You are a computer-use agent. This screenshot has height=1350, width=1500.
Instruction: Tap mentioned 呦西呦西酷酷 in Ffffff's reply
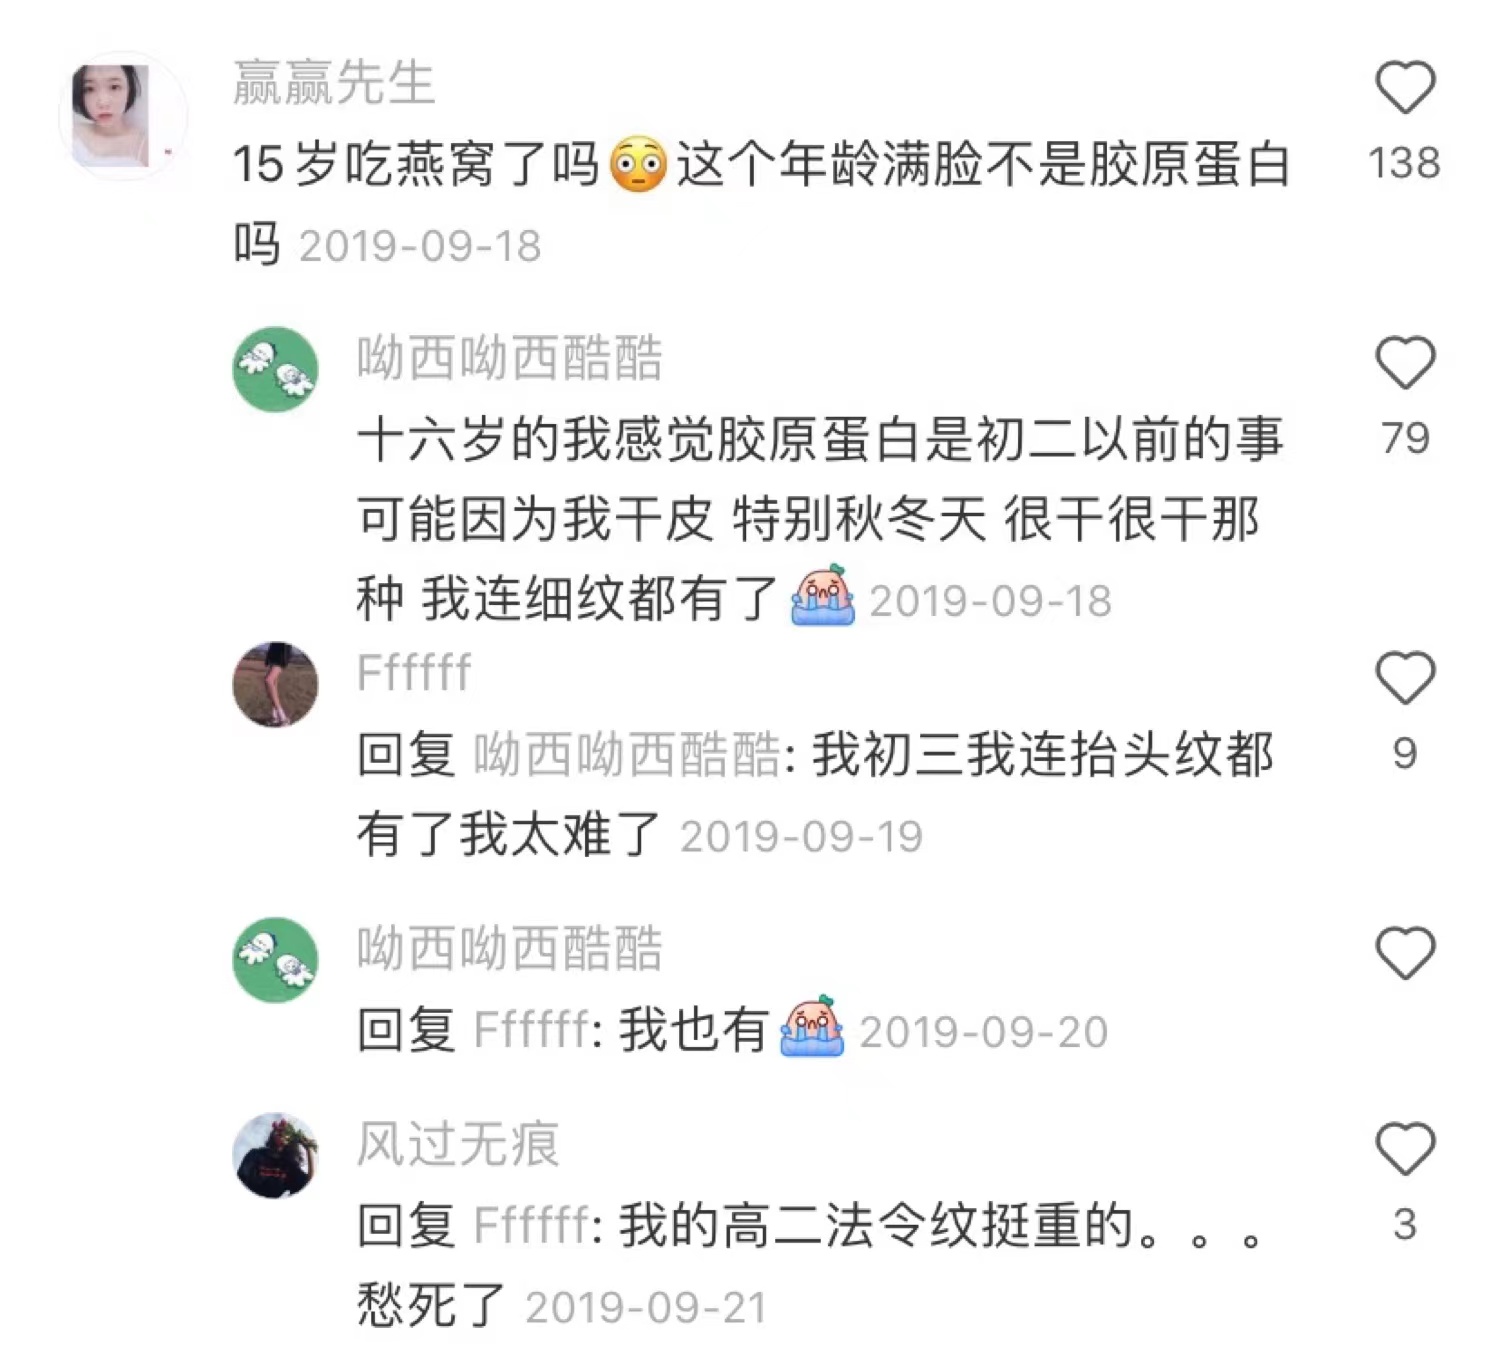tap(626, 754)
